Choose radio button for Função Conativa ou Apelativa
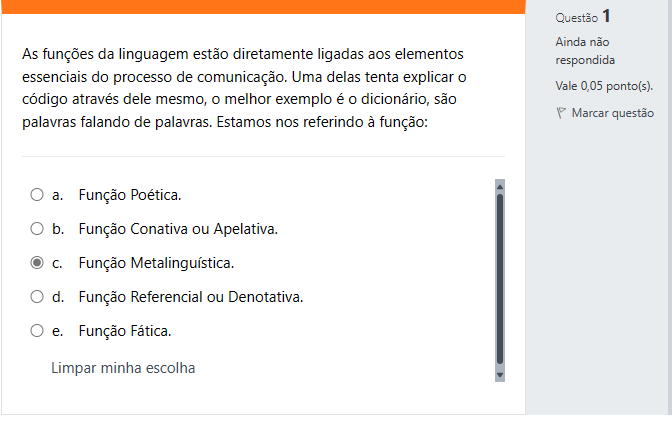The height and width of the screenshot is (424, 672). pyautogui.click(x=37, y=229)
